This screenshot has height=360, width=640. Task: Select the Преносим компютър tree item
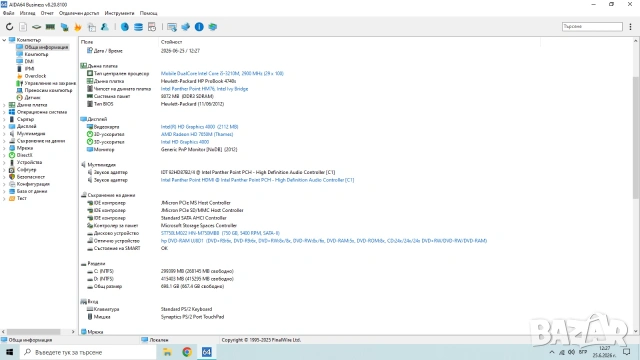(48, 91)
